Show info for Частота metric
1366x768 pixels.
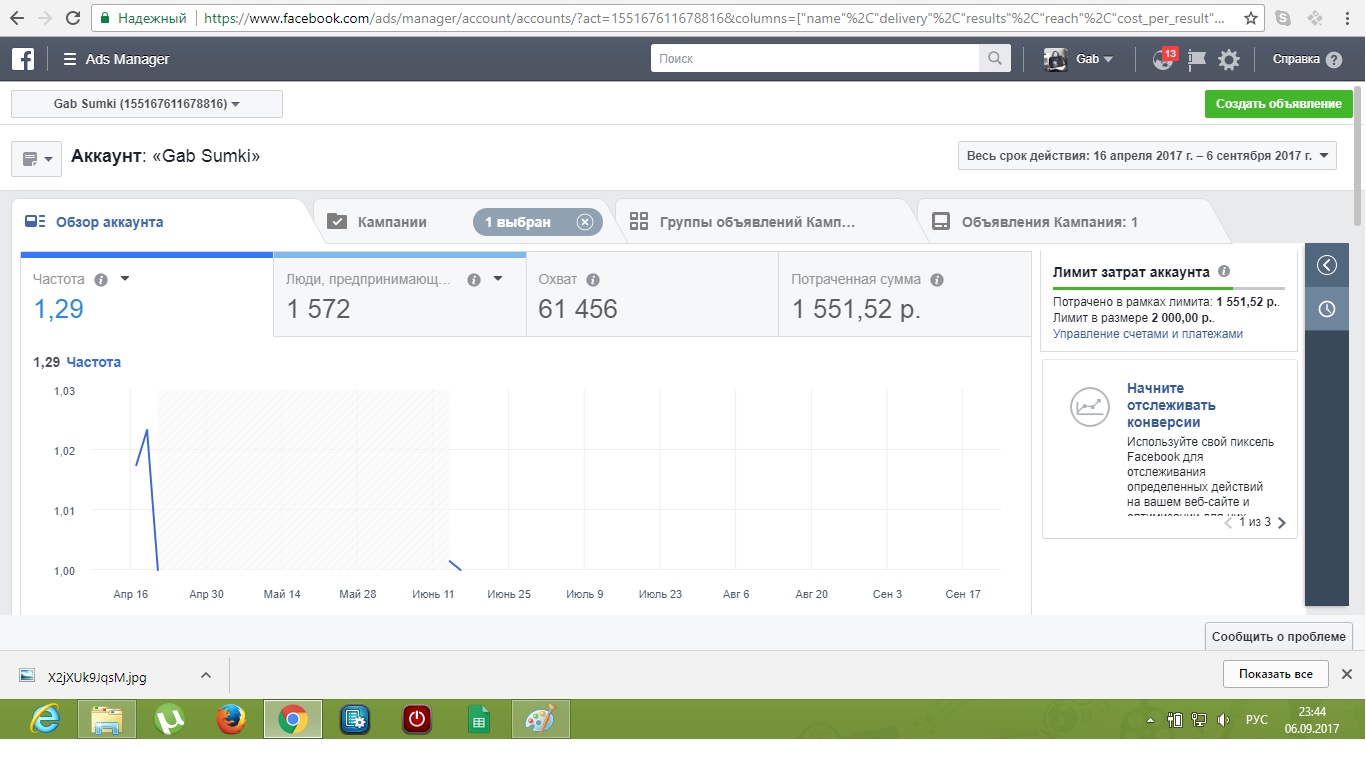(x=101, y=280)
